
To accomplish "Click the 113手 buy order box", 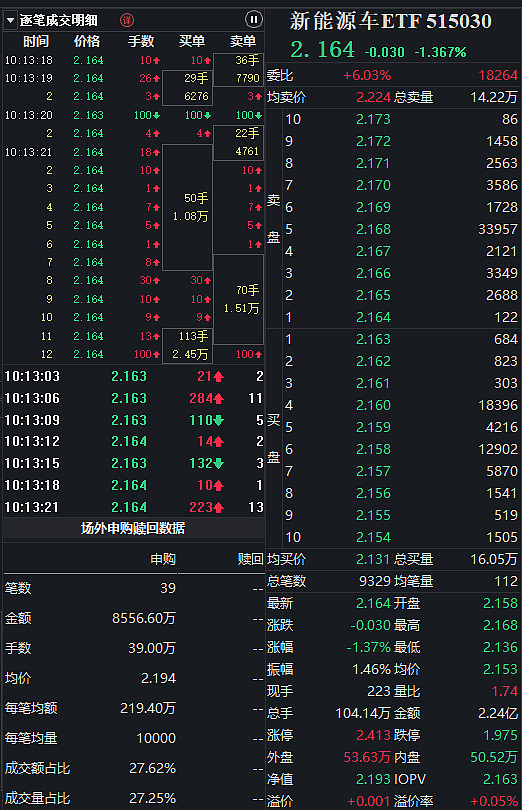I will tap(188, 345).
